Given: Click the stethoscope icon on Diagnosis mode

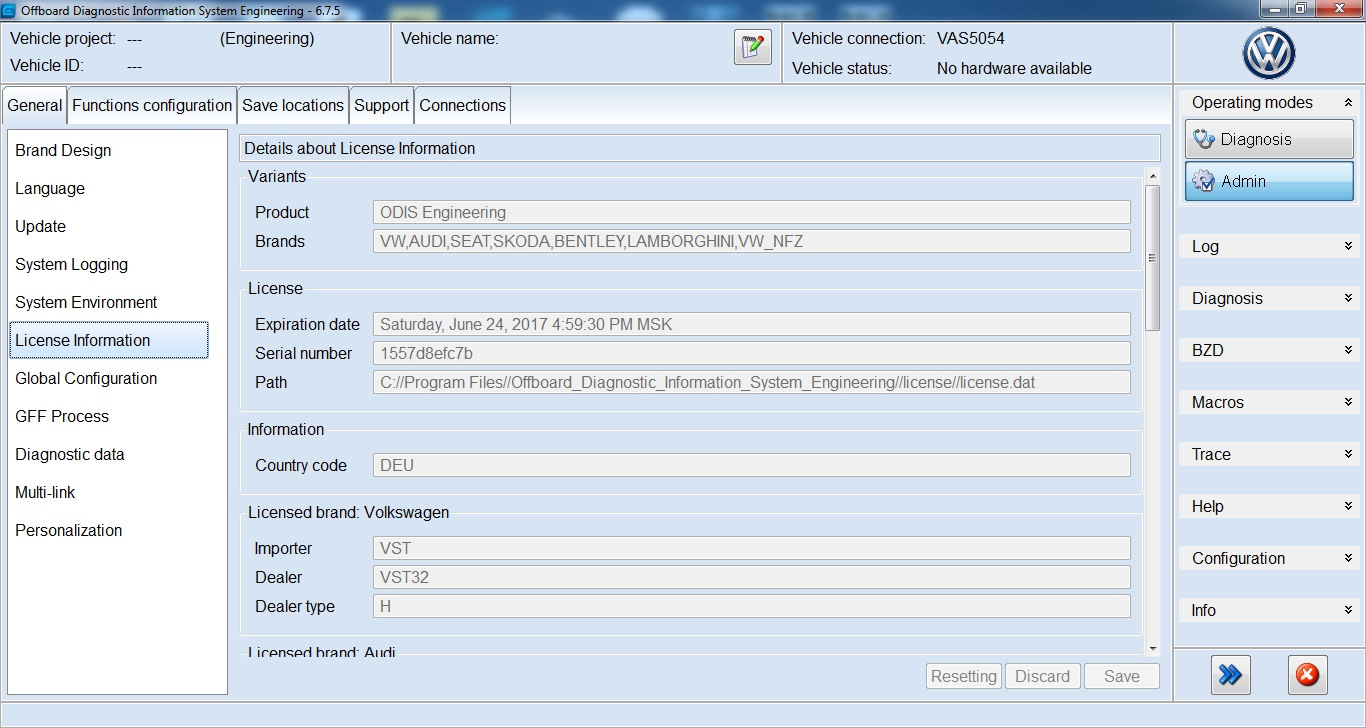Looking at the screenshot, I should click(x=1204, y=139).
